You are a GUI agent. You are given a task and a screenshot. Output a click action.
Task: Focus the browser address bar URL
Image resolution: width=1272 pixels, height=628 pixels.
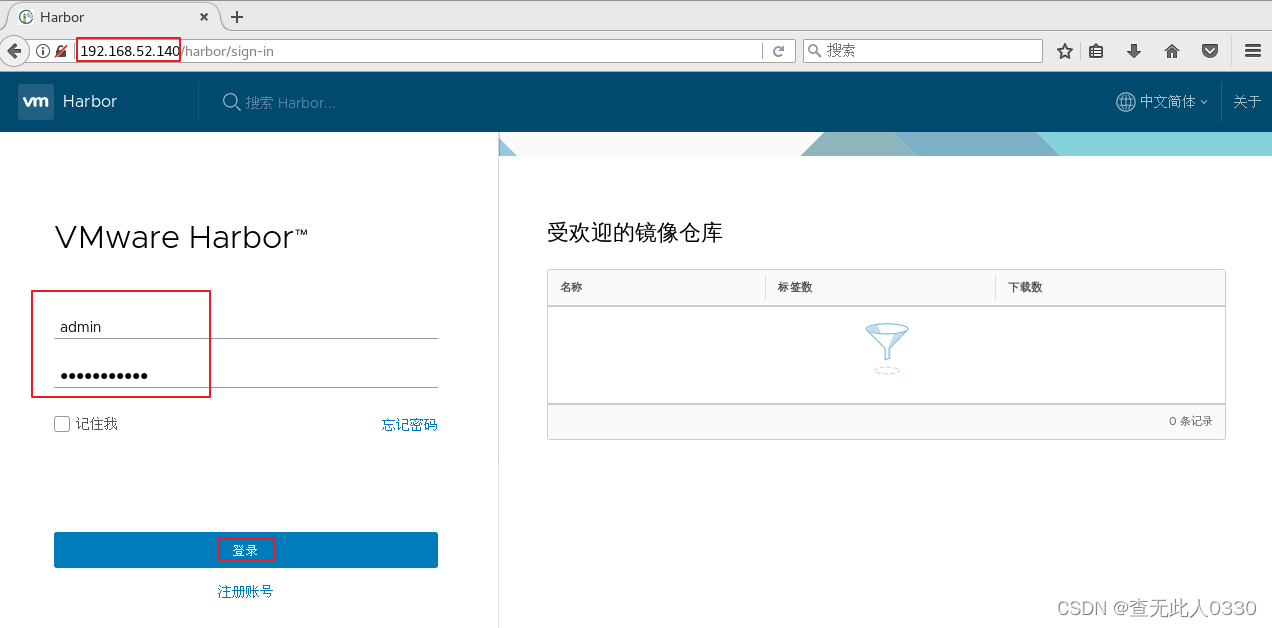pos(420,51)
